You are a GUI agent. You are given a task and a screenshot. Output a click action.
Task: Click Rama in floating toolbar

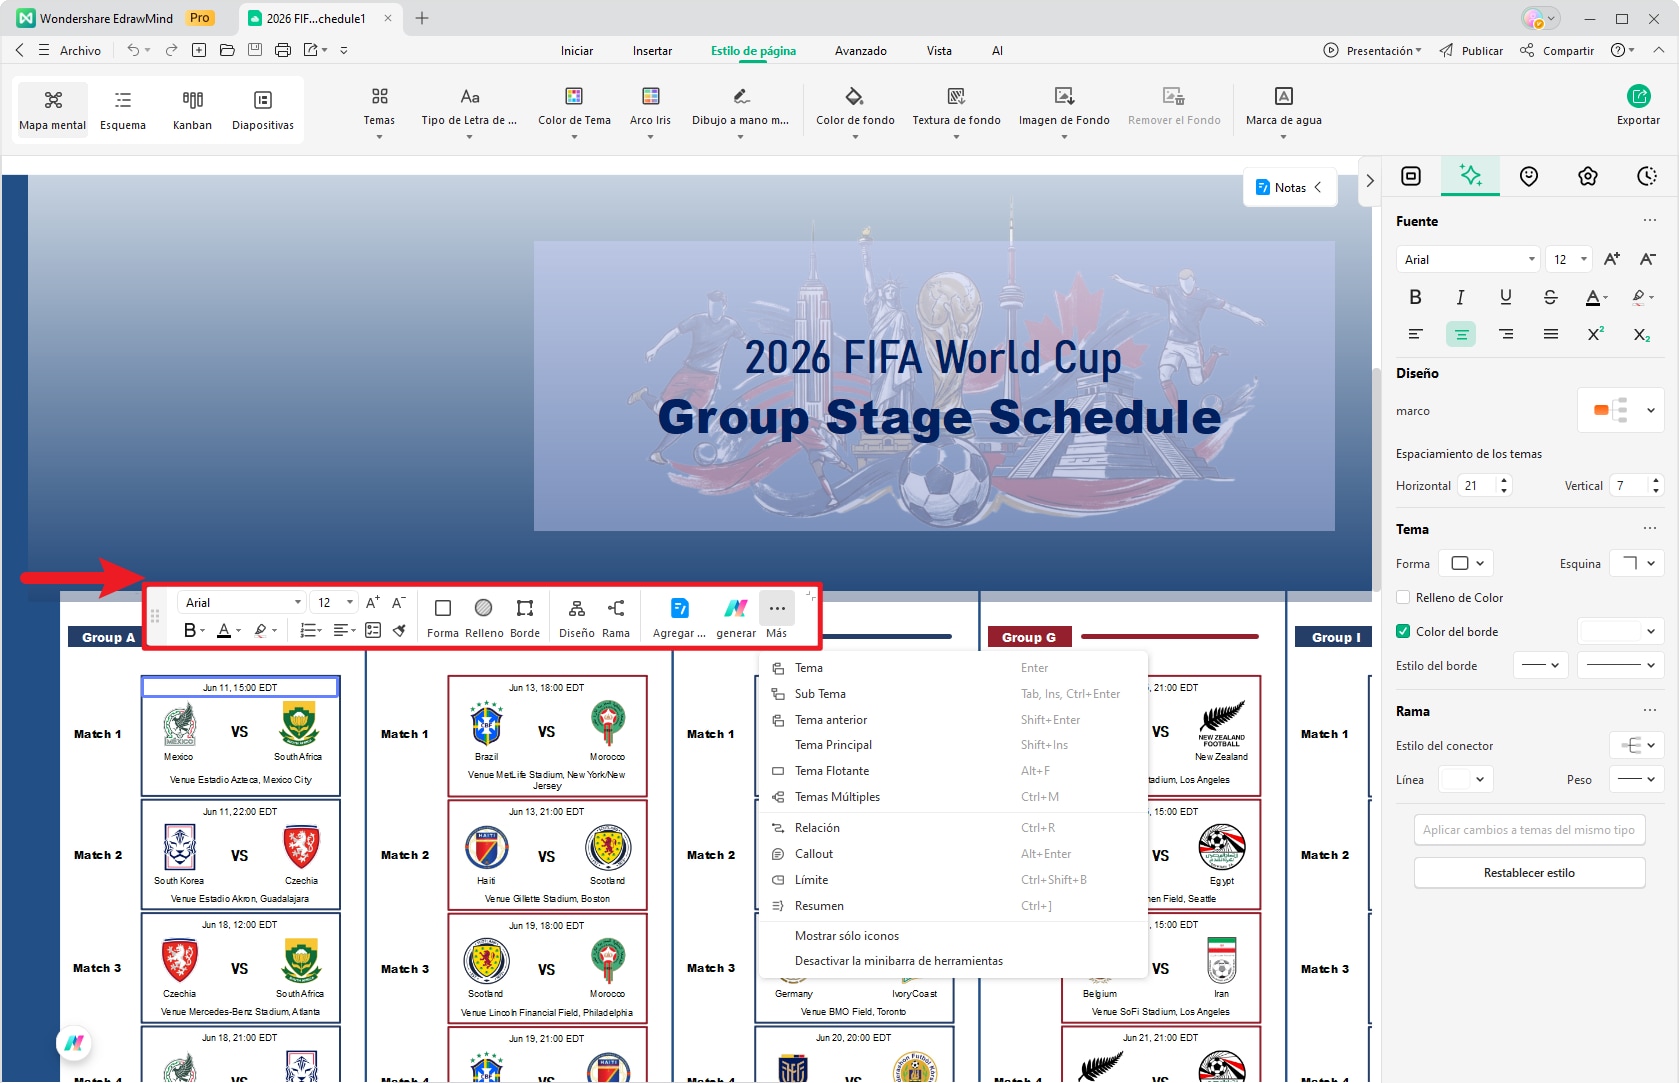tap(616, 618)
